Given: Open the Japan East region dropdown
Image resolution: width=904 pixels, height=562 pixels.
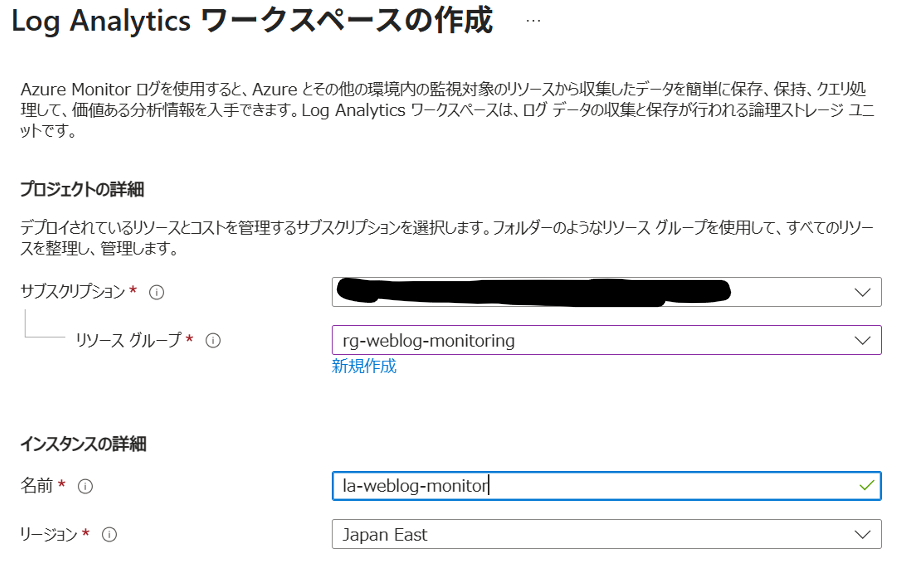Looking at the screenshot, I should (590, 535).
